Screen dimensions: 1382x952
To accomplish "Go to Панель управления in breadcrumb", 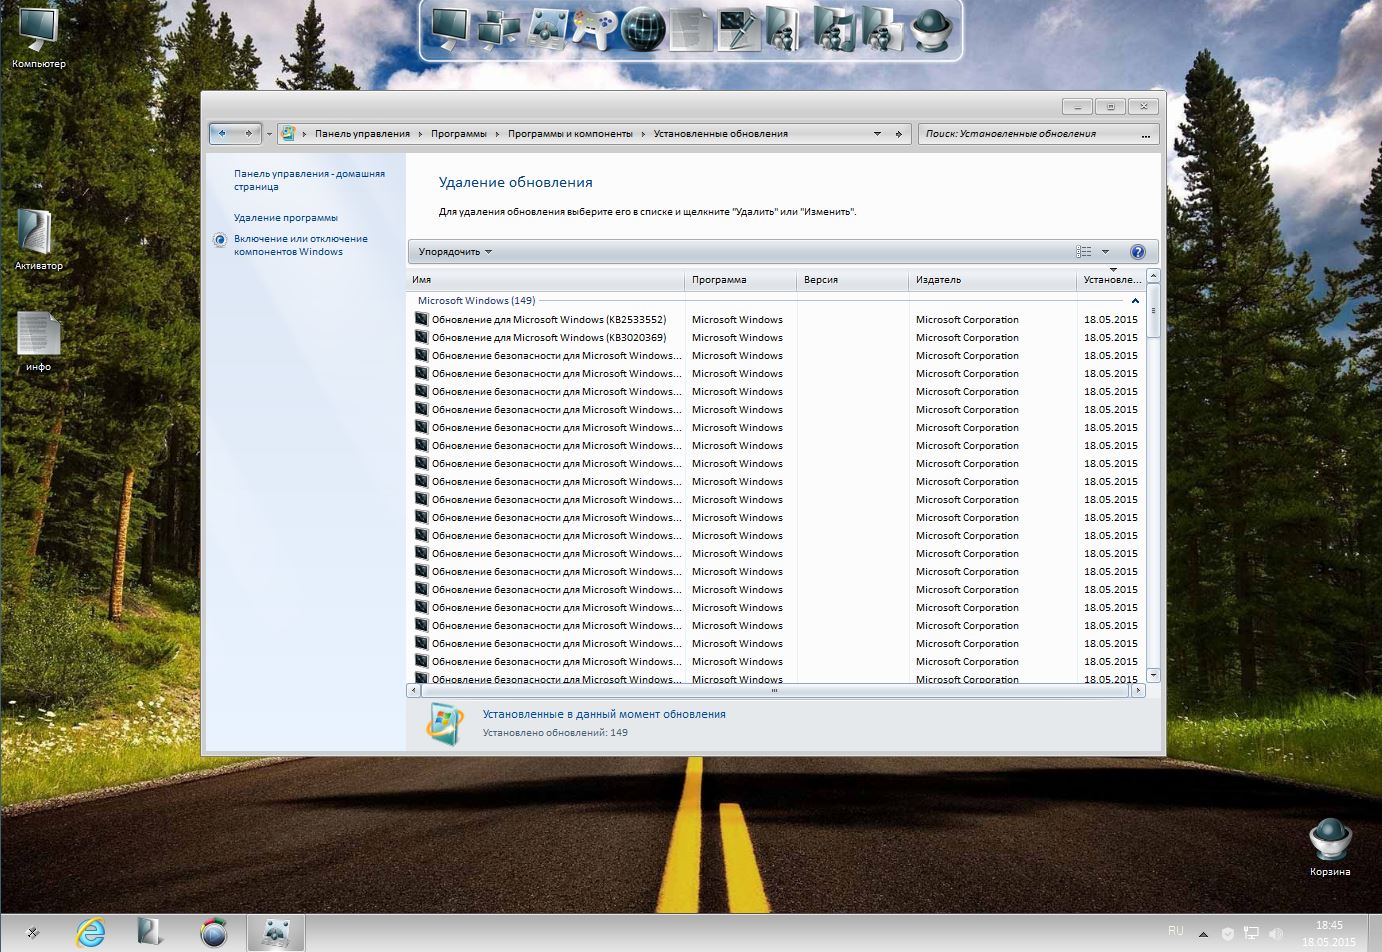I will (362, 134).
